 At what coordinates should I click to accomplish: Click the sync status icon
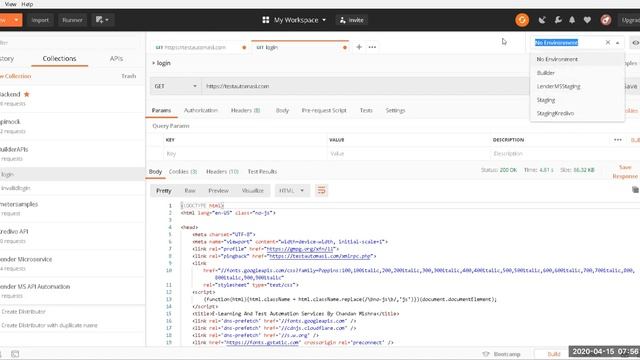(x=522, y=20)
